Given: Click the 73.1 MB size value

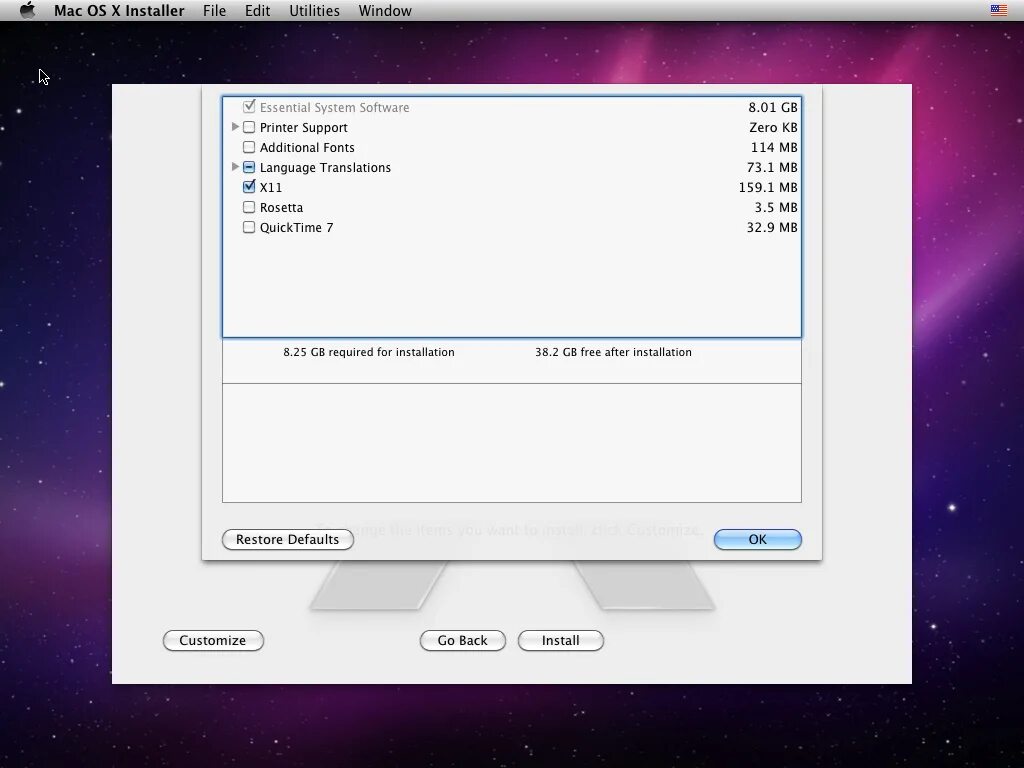Looking at the screenshot, I should click(x=772, y=168).
